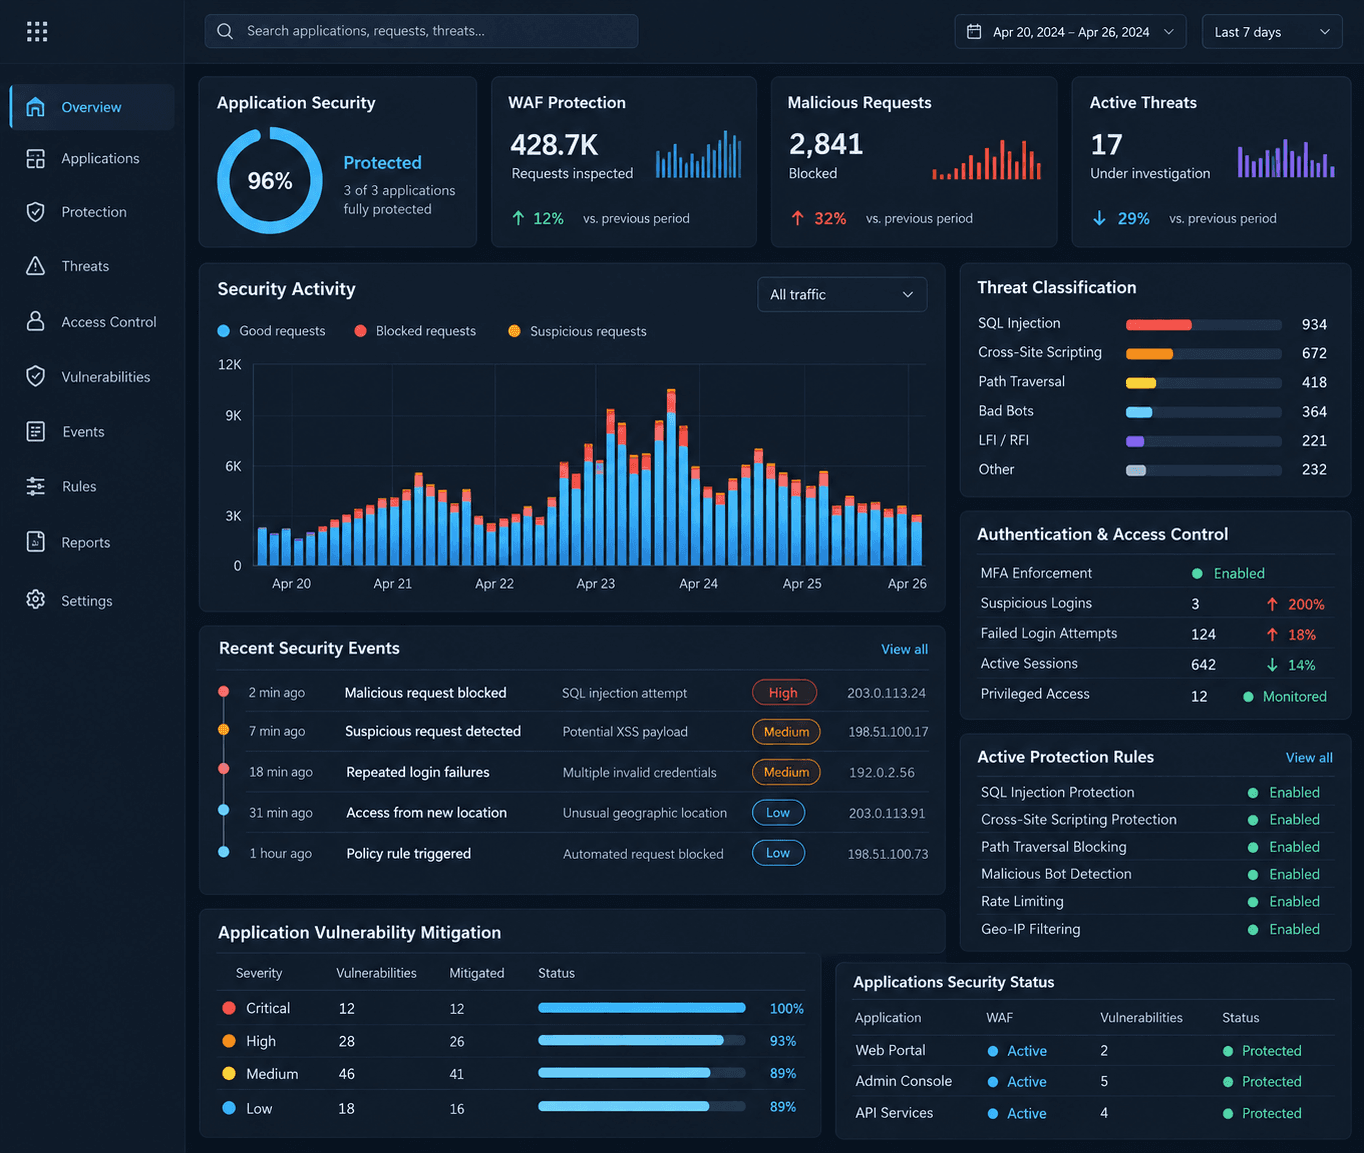The image size is (1364, 1153).
Task: Click the Reports document icon
Action: 36,542
